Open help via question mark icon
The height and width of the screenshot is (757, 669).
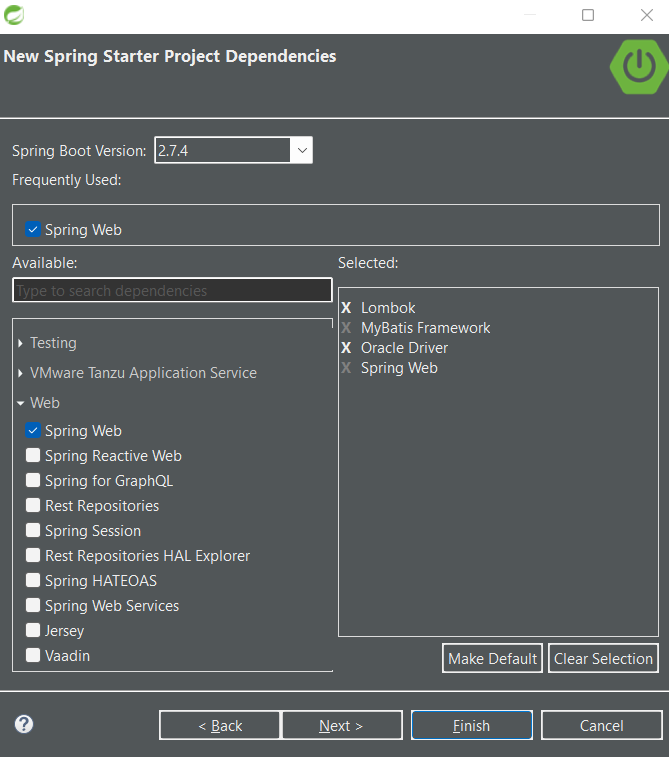tap(24, 724)
